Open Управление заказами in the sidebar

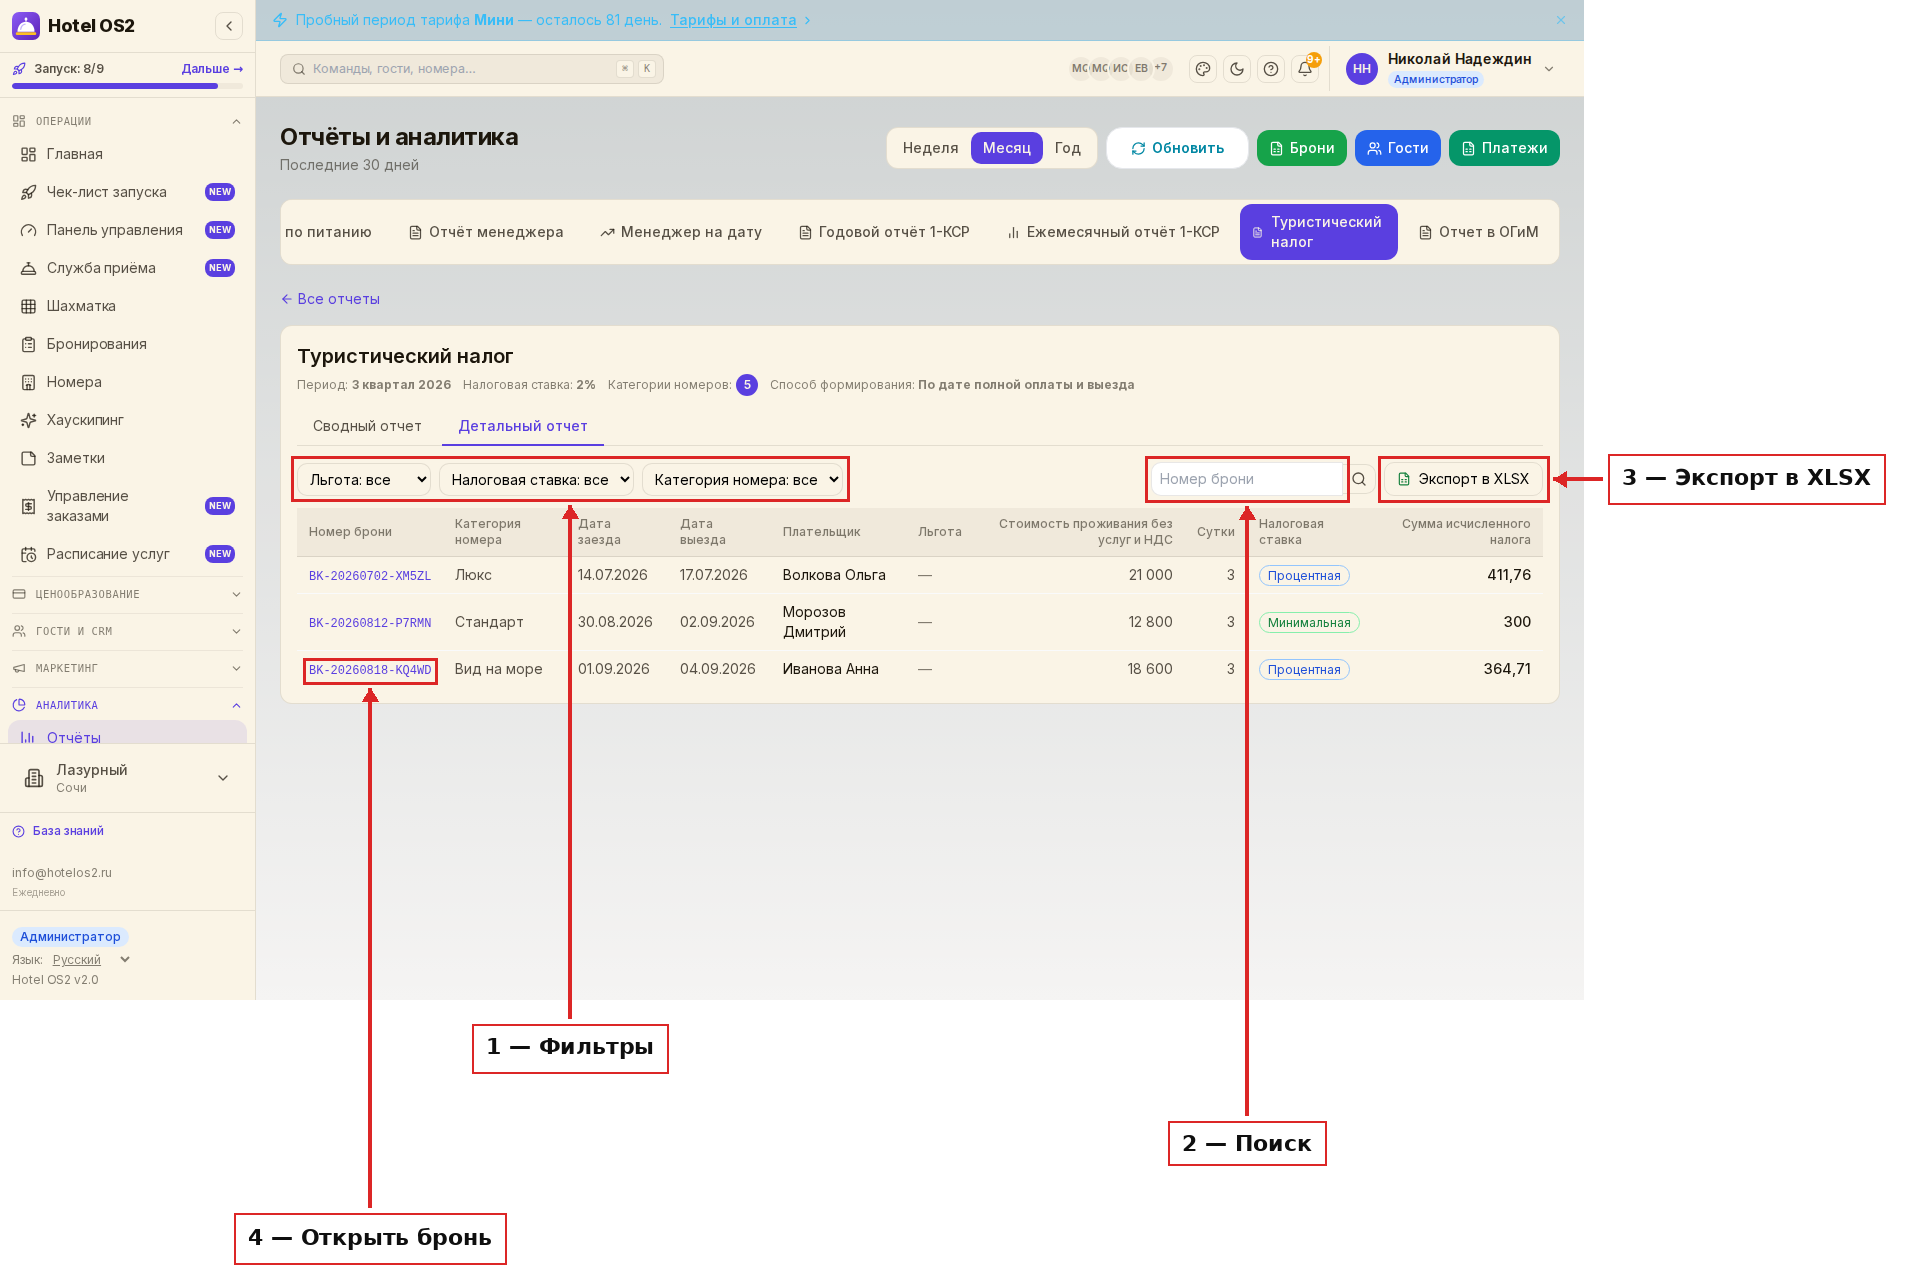[127, 506]
